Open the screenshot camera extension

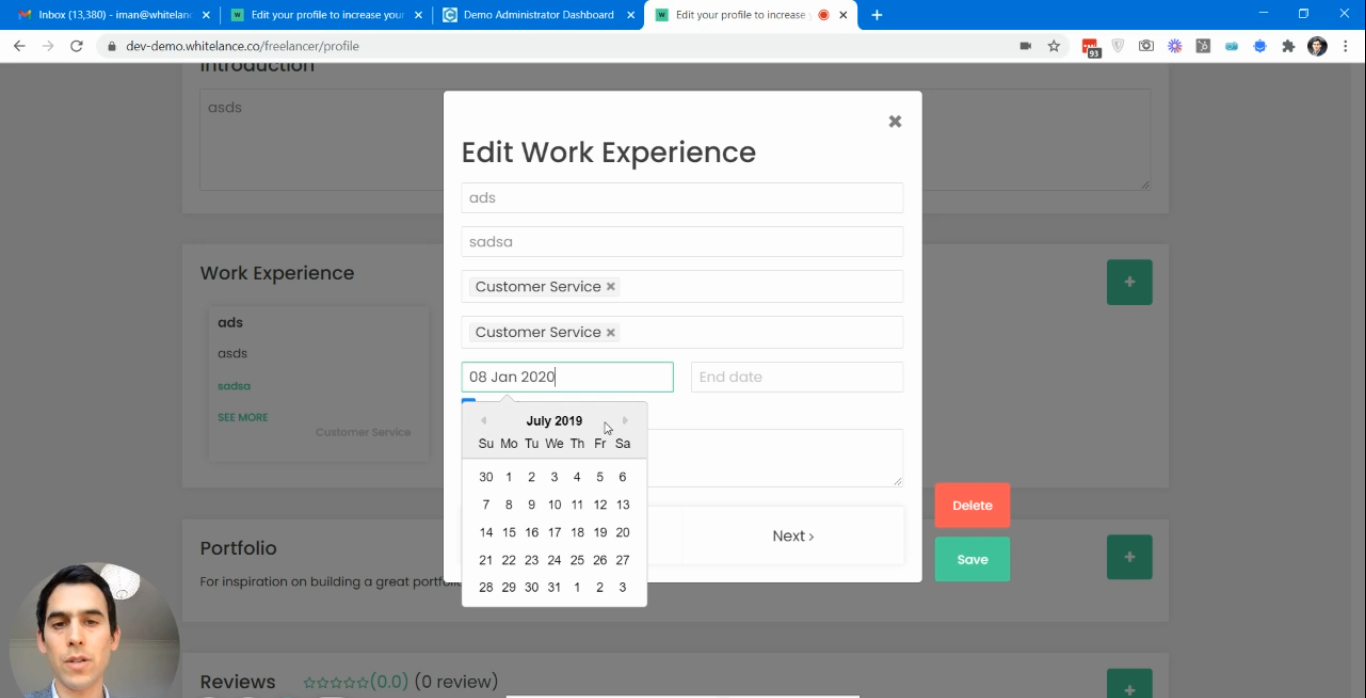[x=1146, y=46]
